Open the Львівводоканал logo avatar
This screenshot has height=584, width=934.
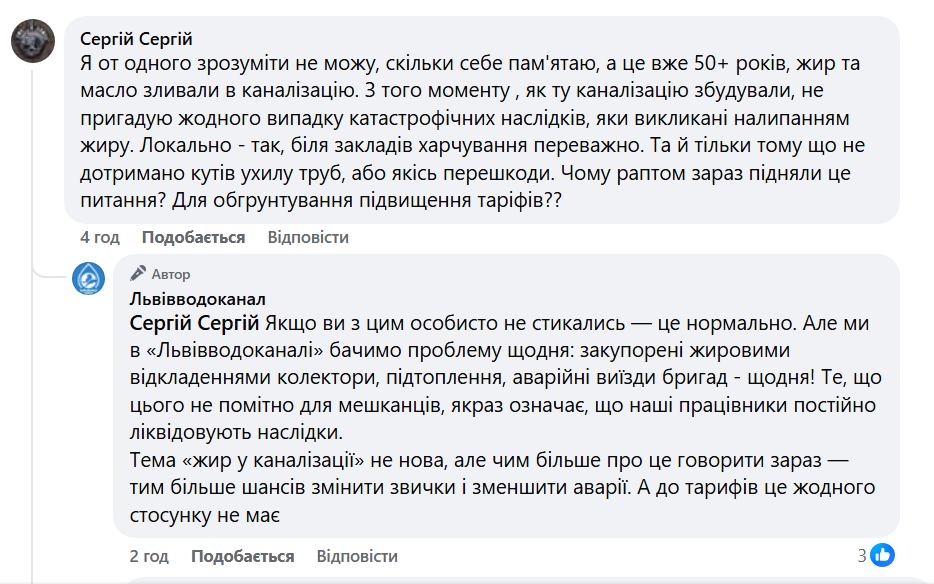(89, 277)
